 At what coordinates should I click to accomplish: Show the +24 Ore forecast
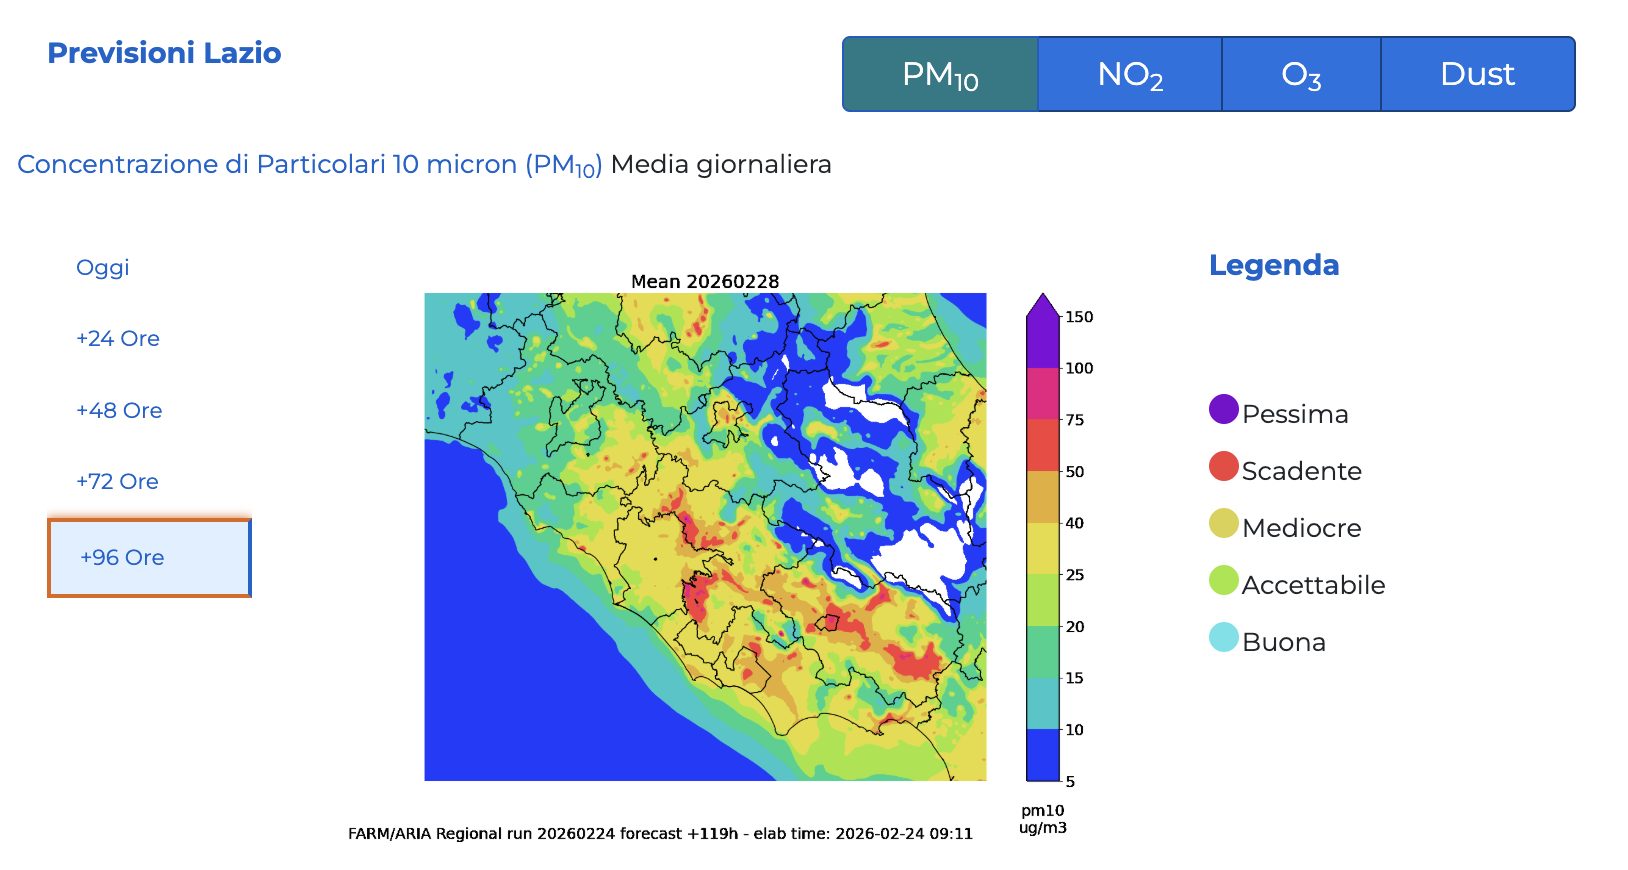118,339
